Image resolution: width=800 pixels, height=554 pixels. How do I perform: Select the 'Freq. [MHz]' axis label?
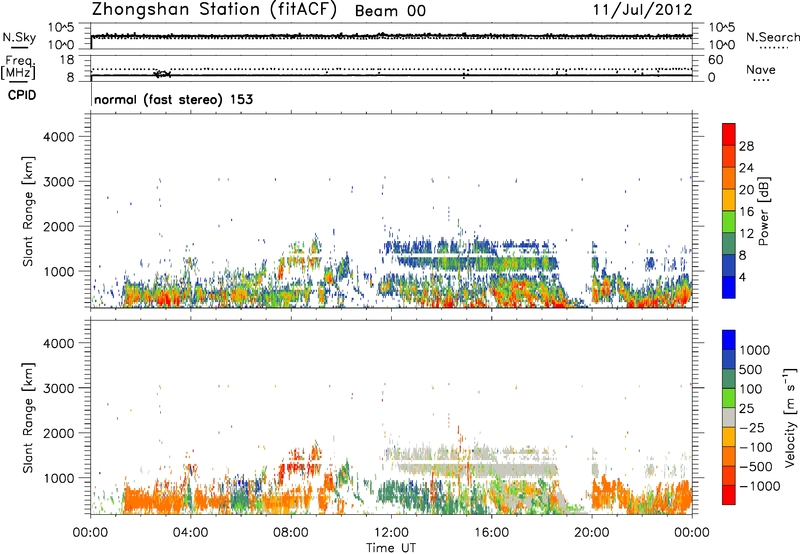point(18,67)
